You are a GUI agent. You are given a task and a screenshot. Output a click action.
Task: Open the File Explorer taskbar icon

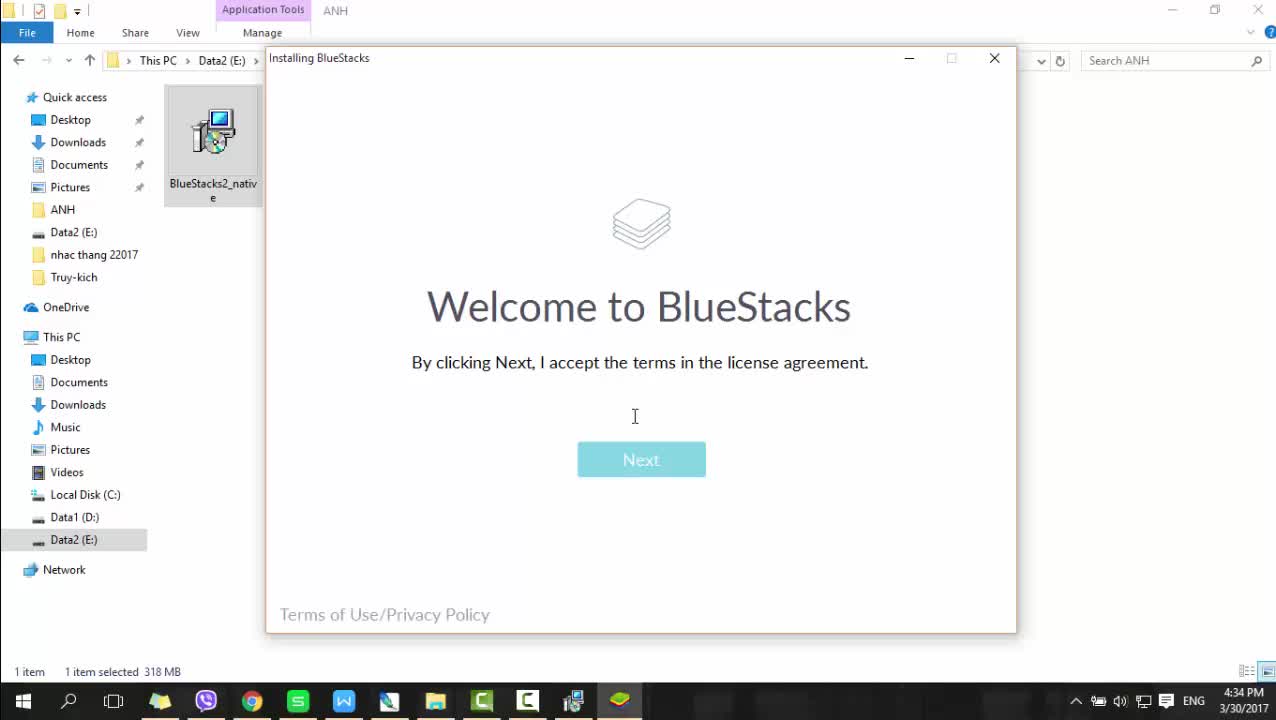click(x=435, y=701)
